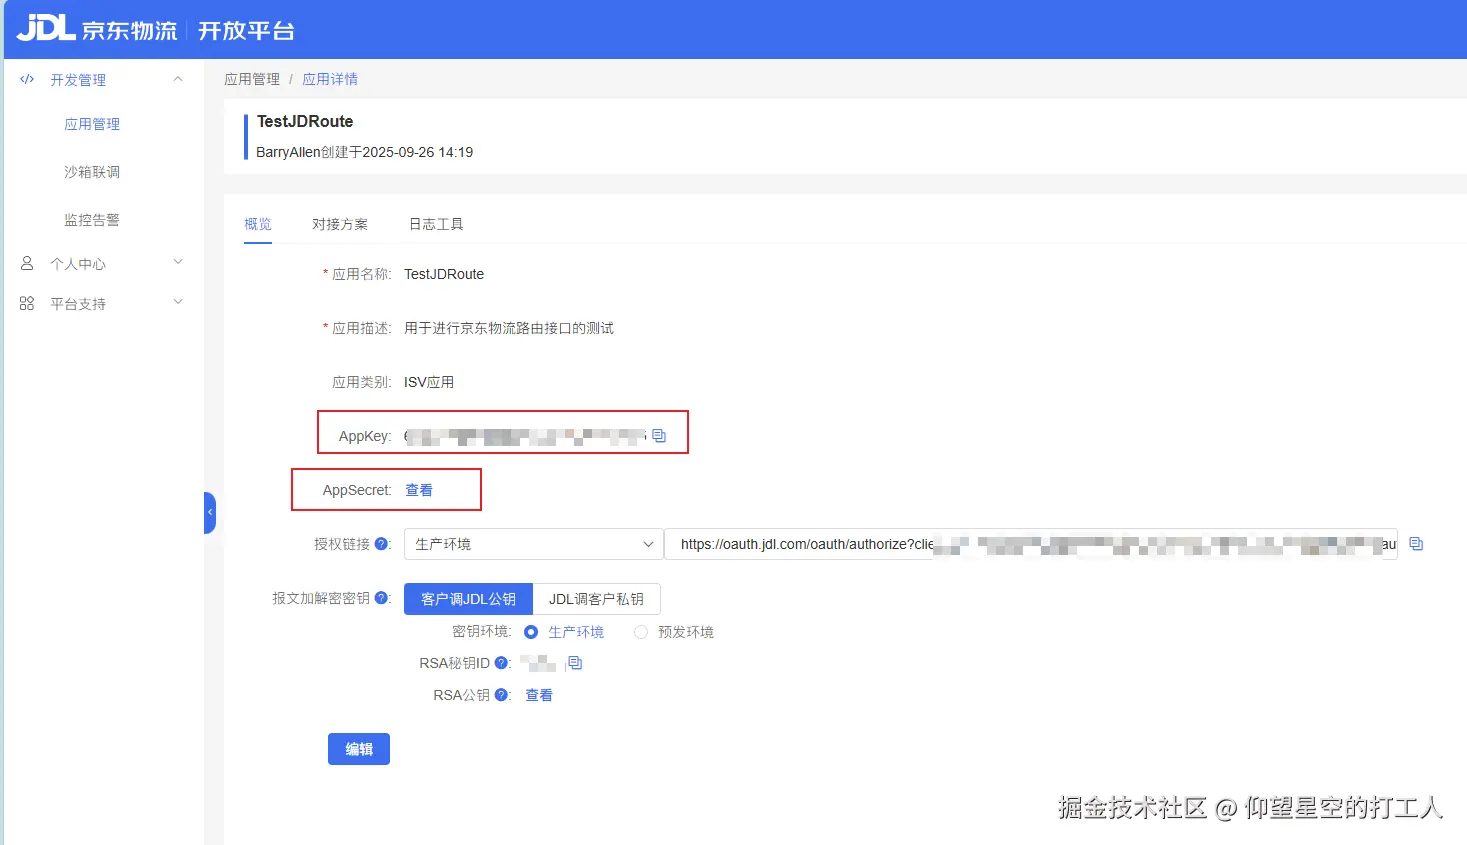Copy the authorization link icon

pyautogui.click(x=1416, y=544)
